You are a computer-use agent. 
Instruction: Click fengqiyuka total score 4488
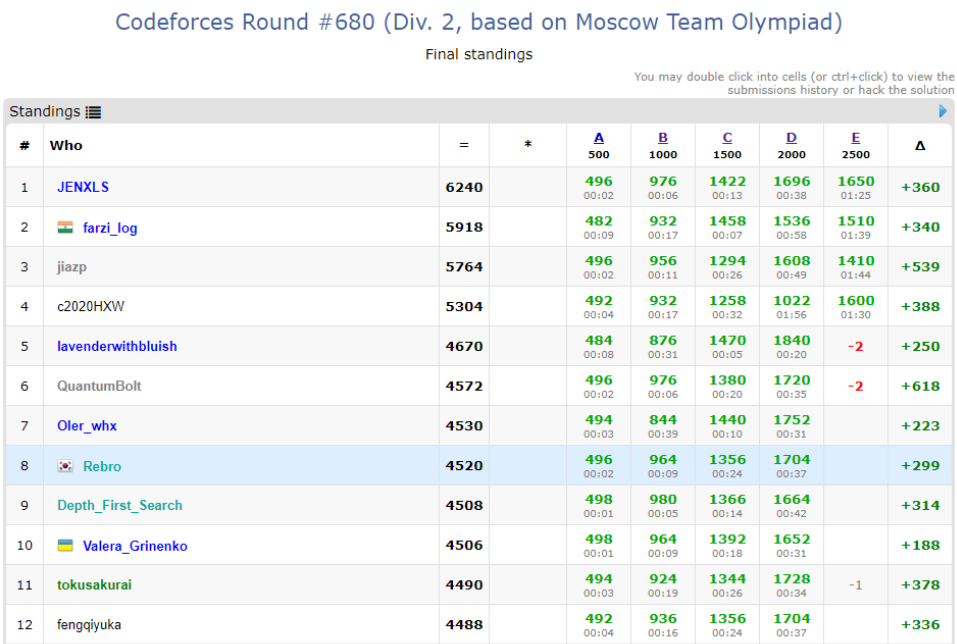click(x=464, y=624)
